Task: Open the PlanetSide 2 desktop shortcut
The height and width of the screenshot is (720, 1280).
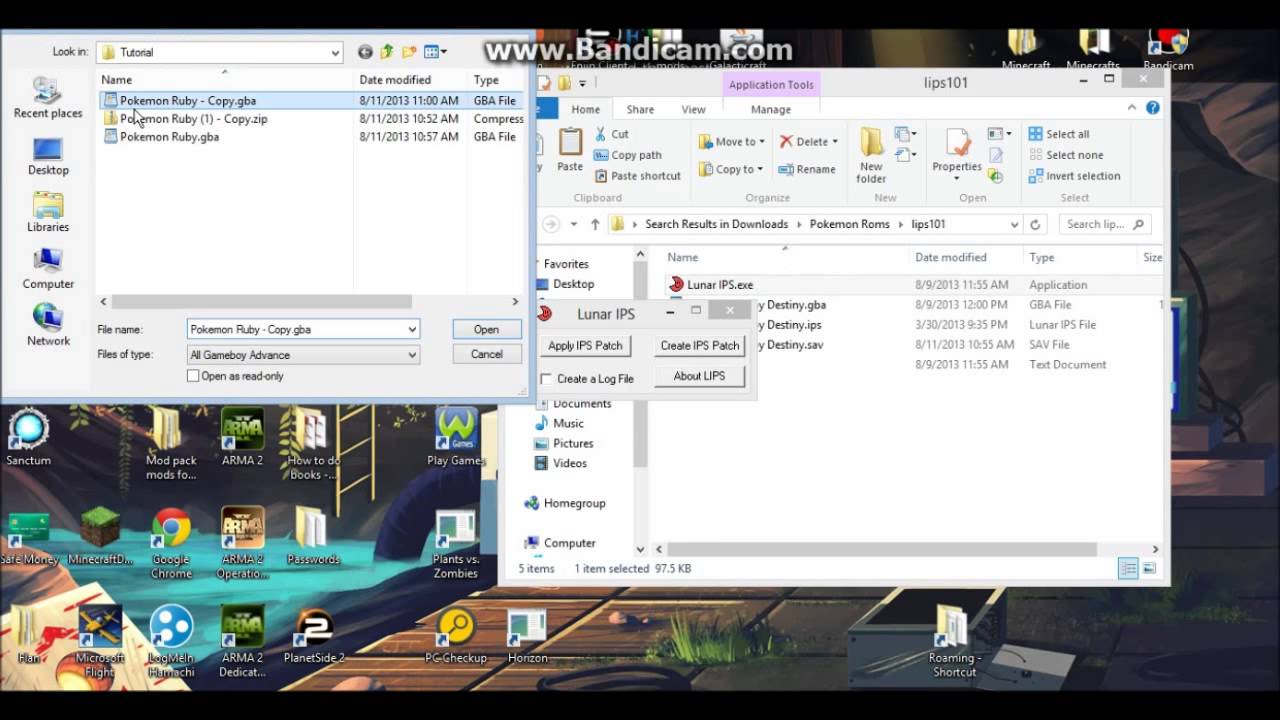Action: click(314, 636)
